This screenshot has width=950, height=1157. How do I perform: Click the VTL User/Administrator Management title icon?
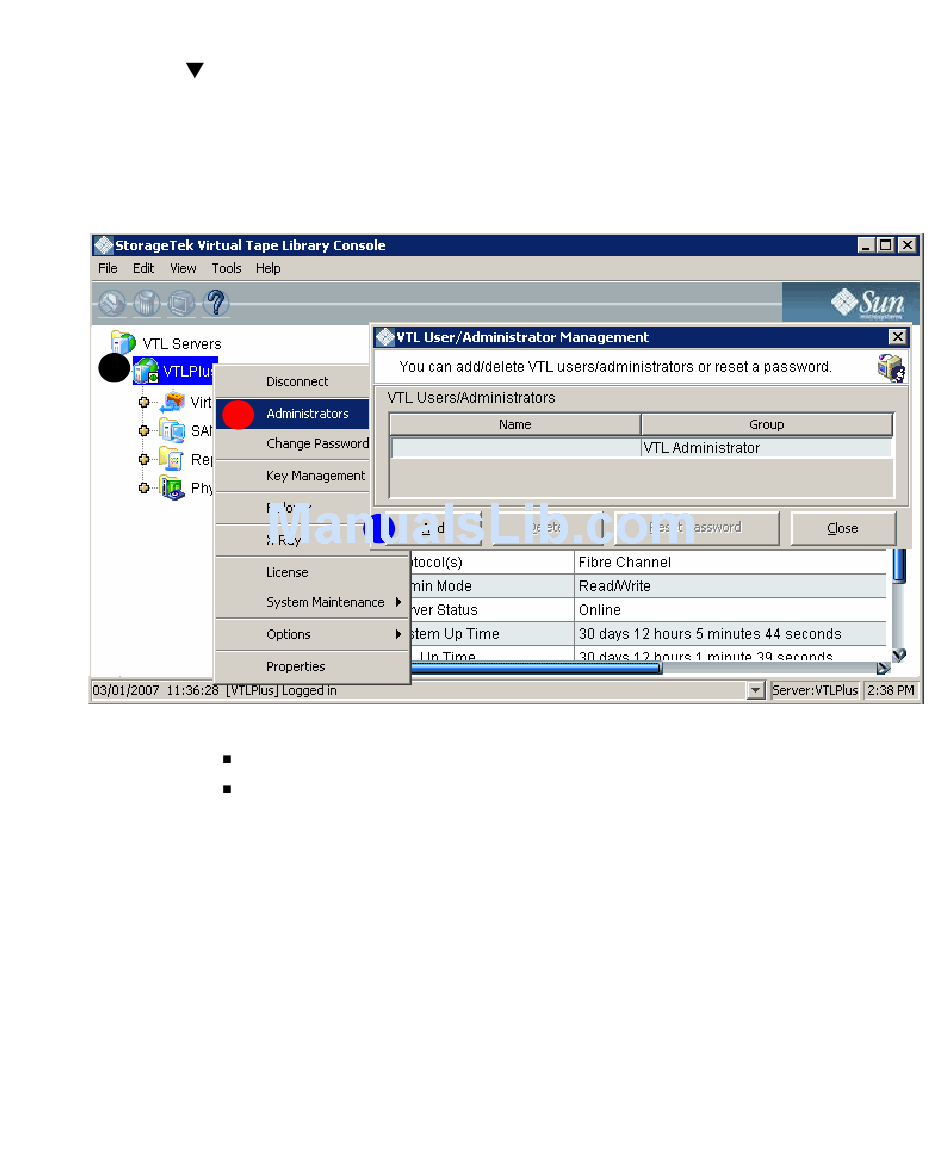[x=385, y=337]
